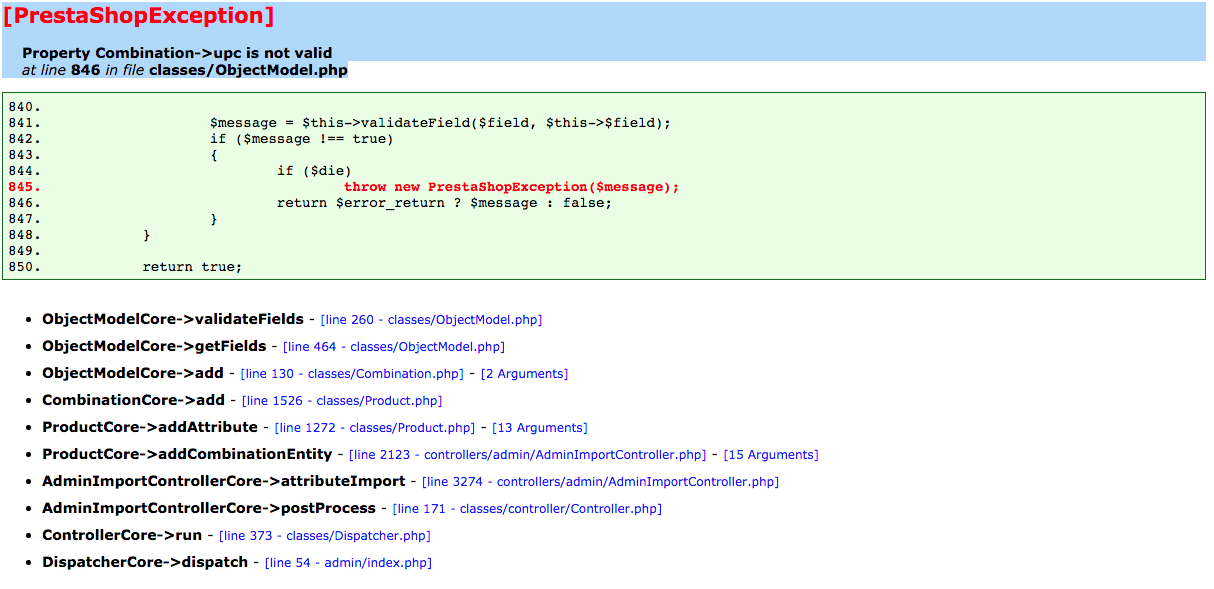Open the line 2123 AdminImportController.php link
This screenshot has height=589, width=1214.
tap(528, 455)
